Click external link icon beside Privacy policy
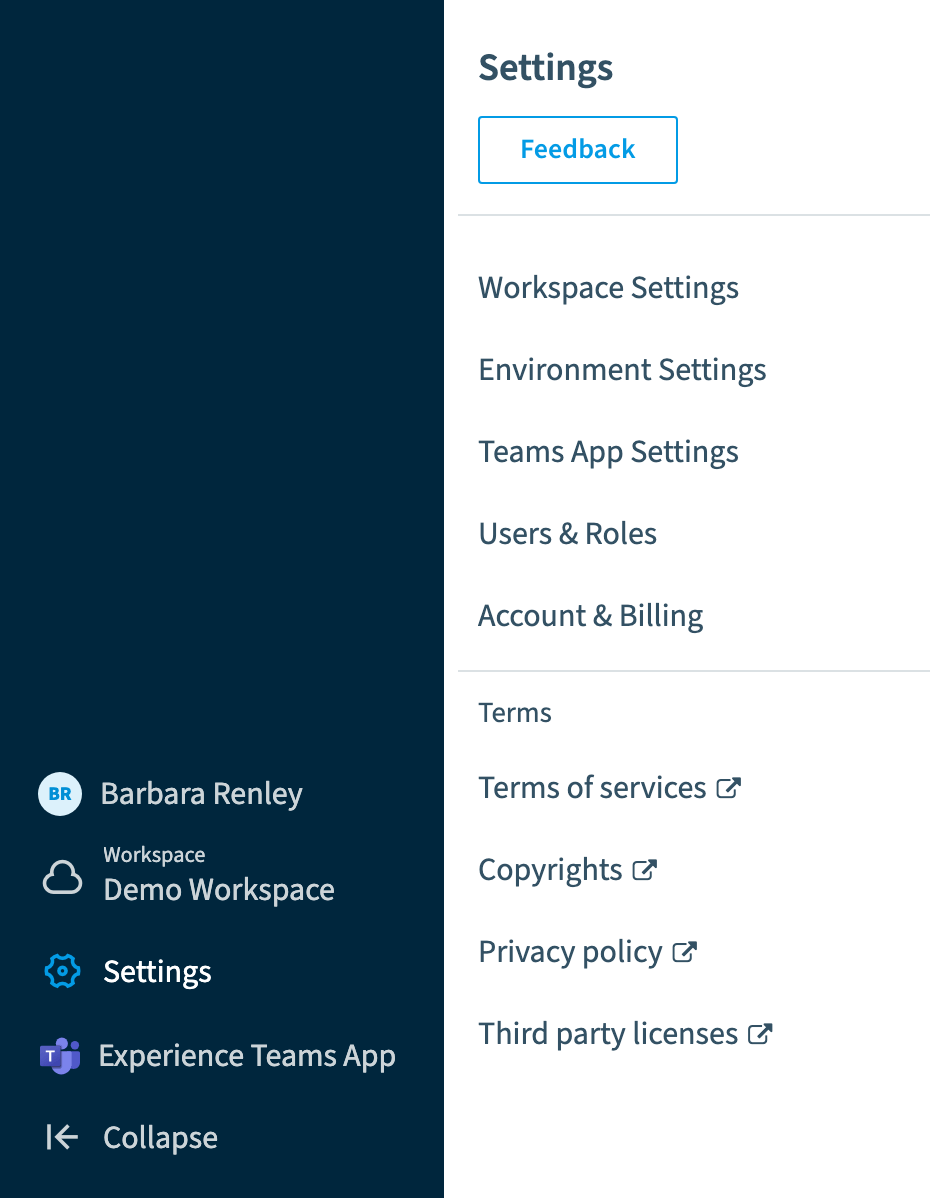Image resolution: width=932 pixels, height=1198 pixels. coord(684,952)
